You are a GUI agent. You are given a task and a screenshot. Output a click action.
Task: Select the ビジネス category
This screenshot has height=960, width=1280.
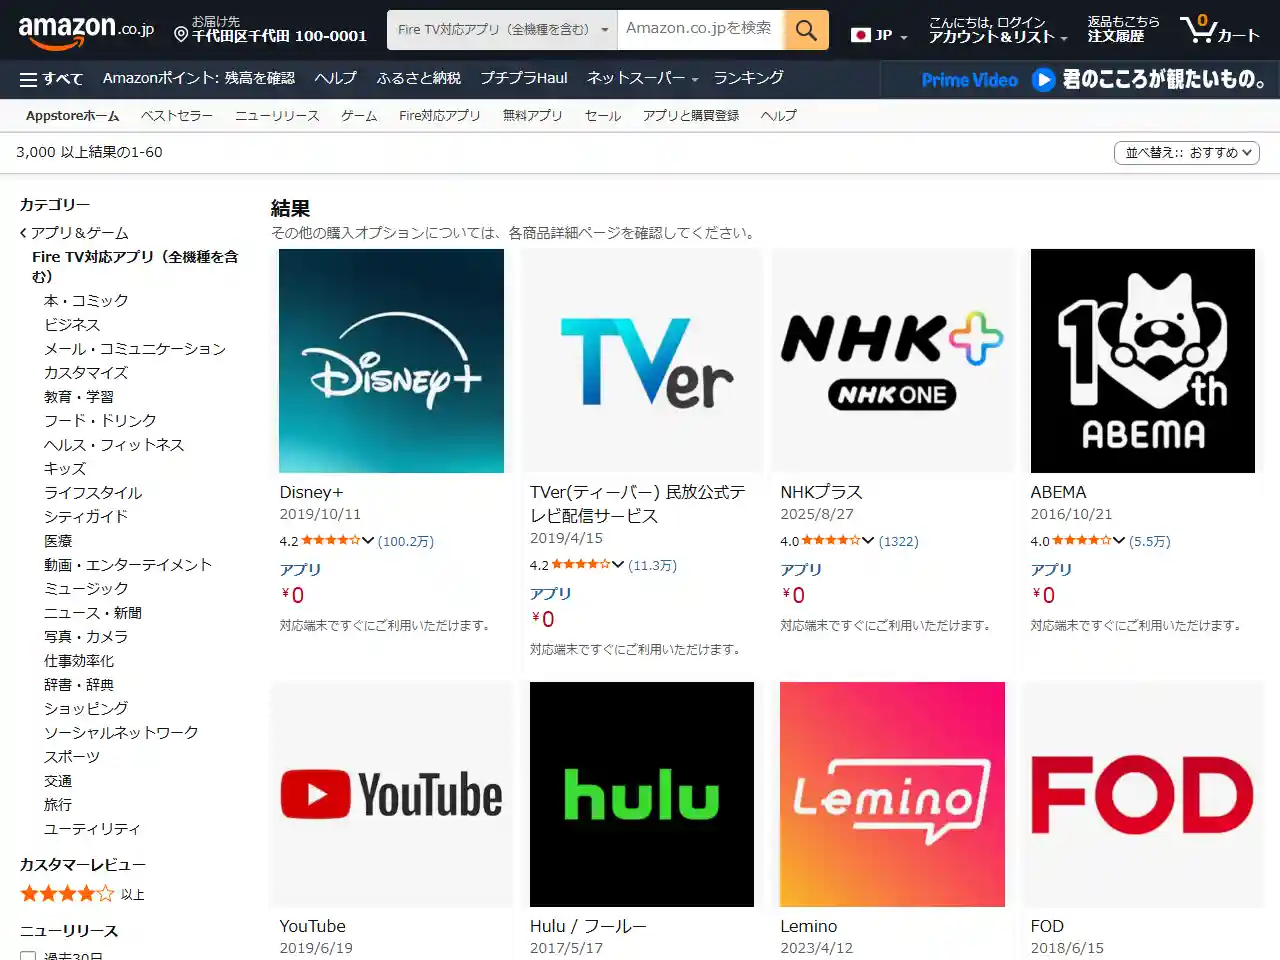coord(72,325)
